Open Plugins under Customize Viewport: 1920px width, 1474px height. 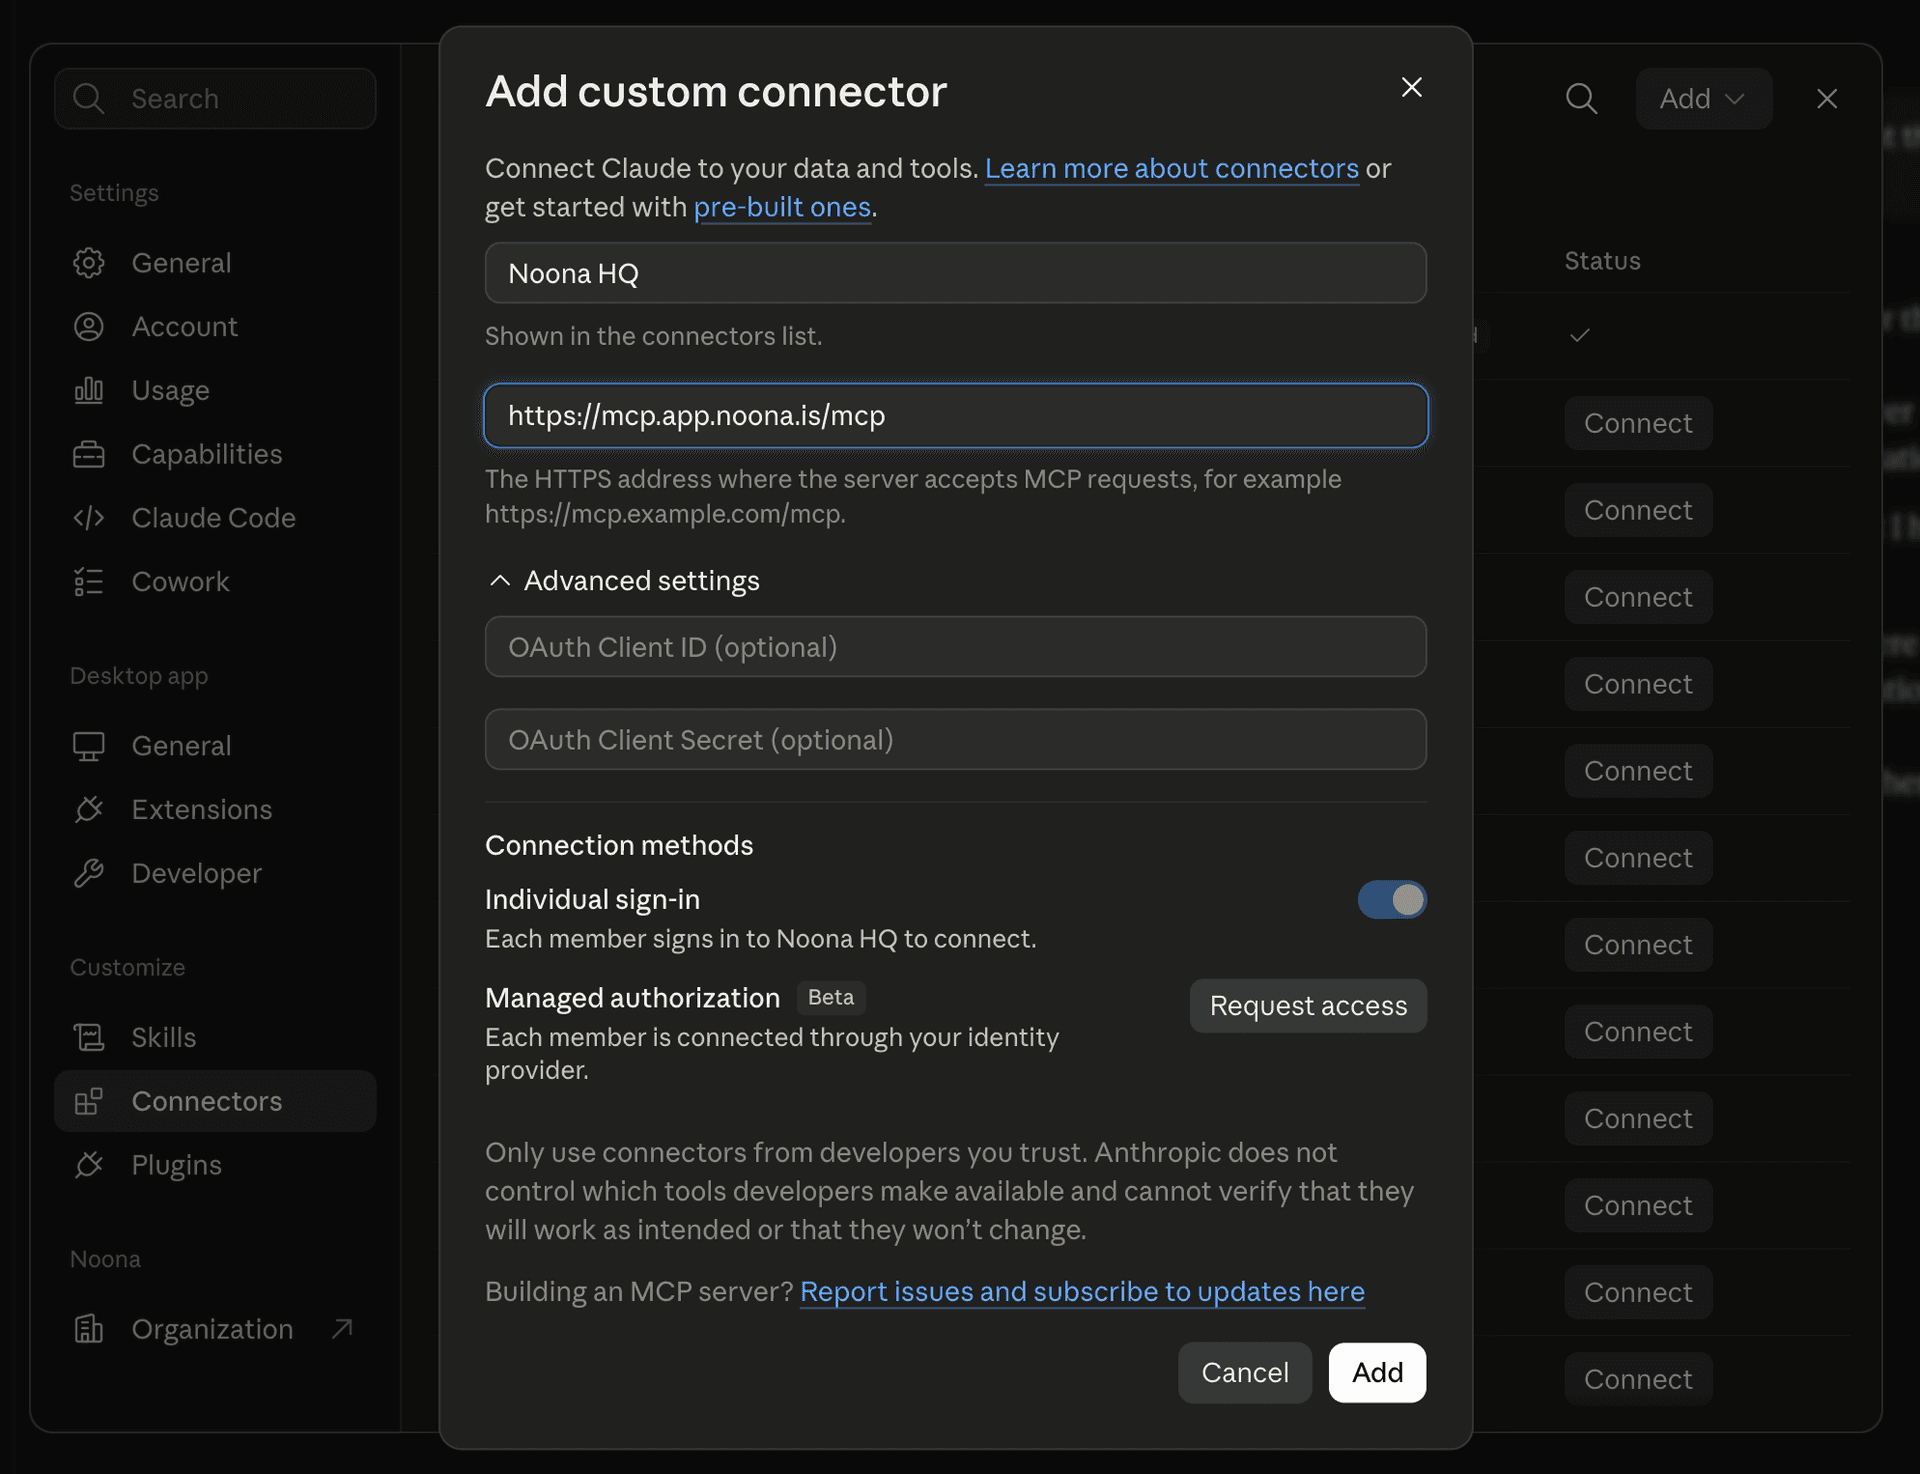pos(215,1165)
